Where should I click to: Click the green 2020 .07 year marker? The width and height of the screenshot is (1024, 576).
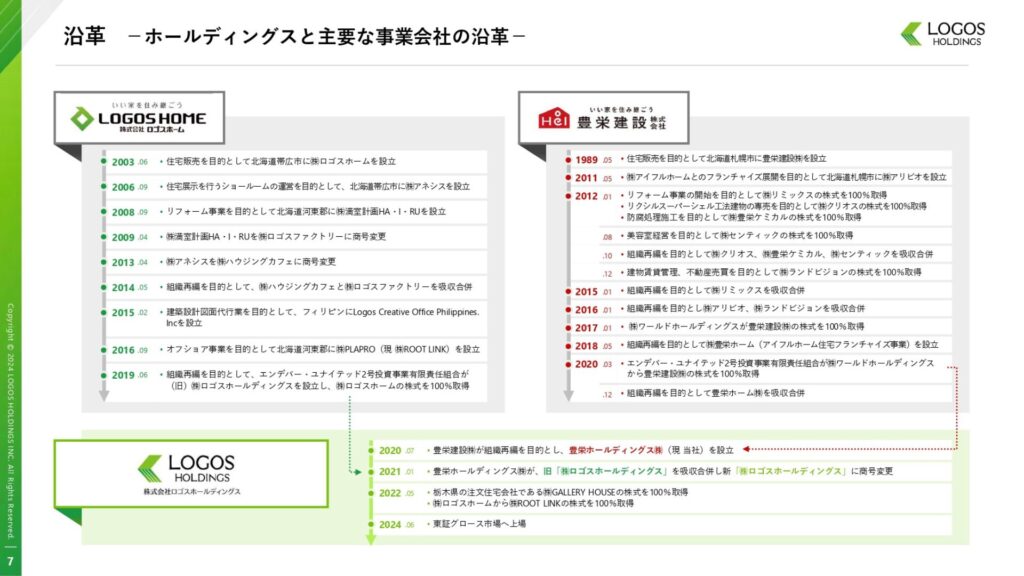(x=396, y=451)
